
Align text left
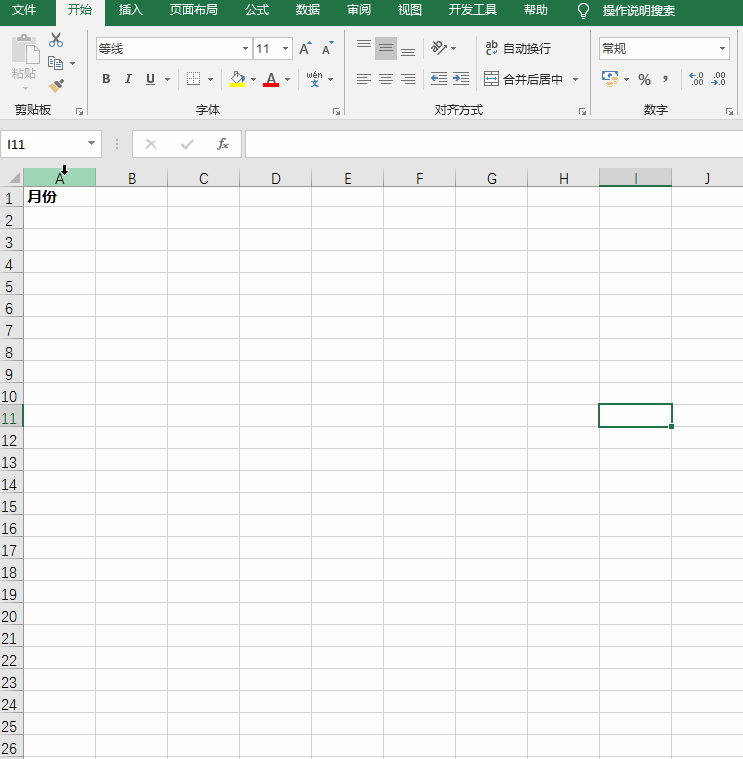click(364, 79)
